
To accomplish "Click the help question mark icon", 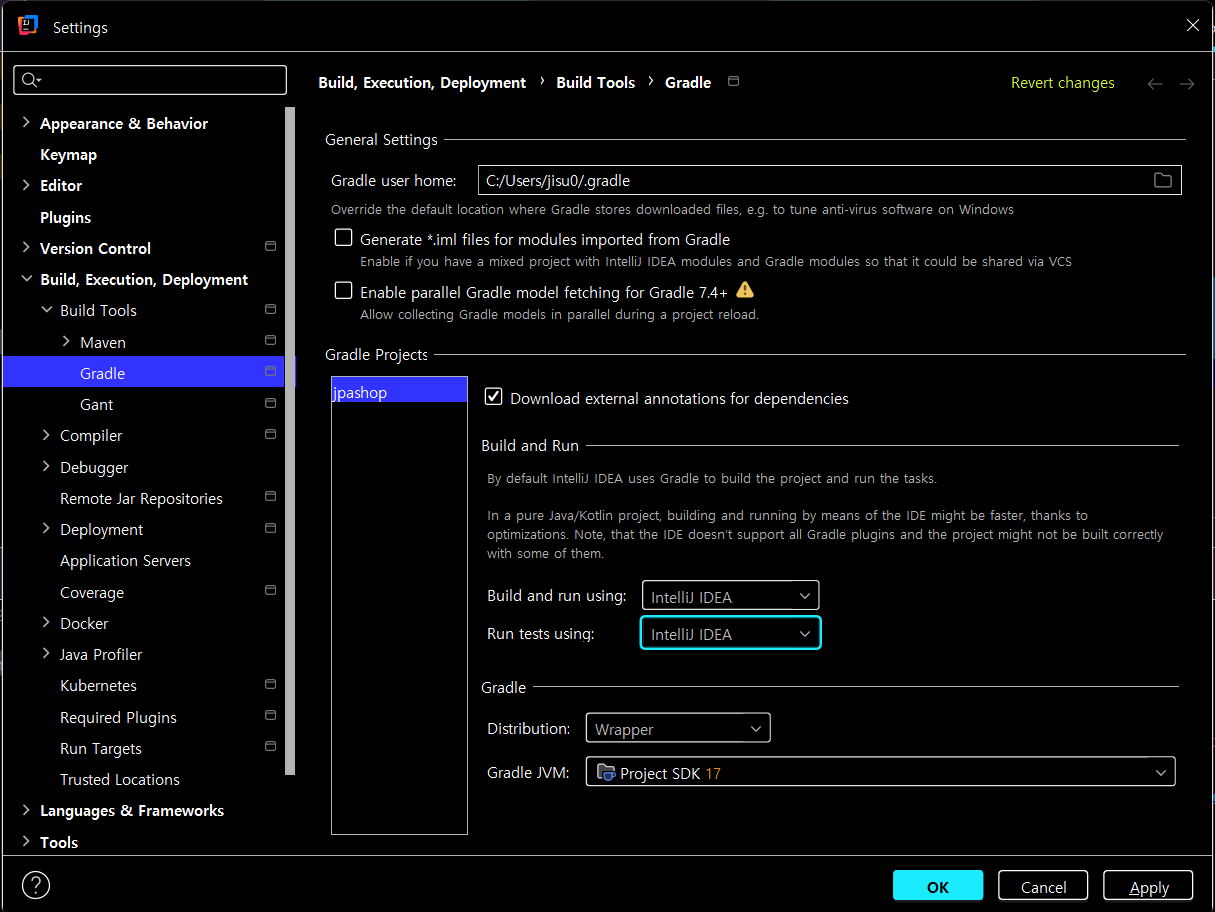I will coord(35,885).
